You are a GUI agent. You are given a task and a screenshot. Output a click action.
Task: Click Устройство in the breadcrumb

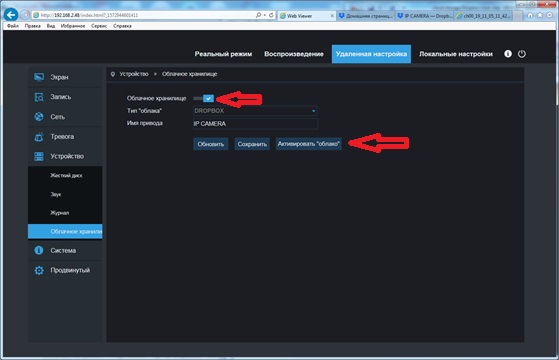[134, 74]
